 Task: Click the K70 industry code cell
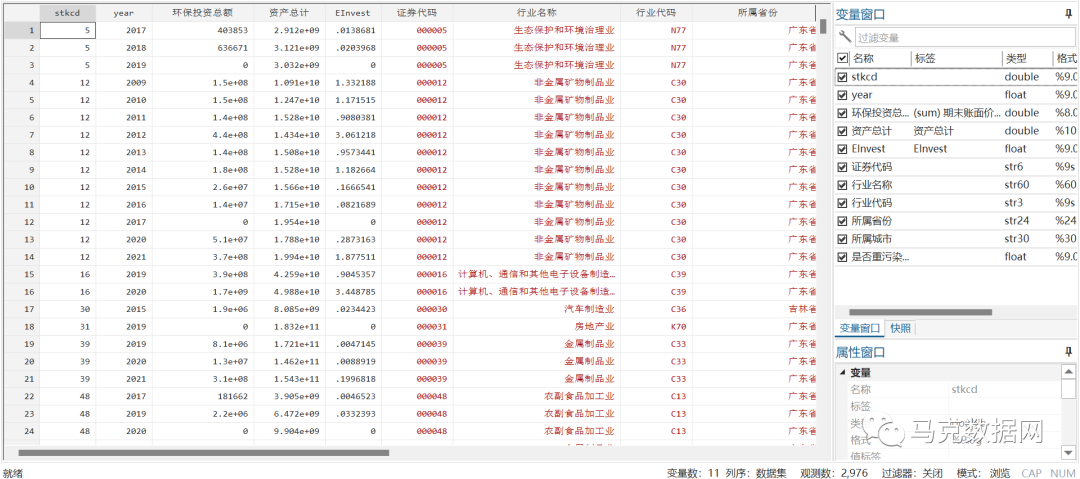tap(656, 326)
